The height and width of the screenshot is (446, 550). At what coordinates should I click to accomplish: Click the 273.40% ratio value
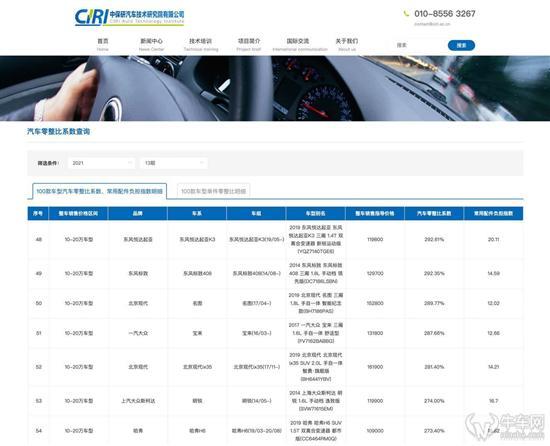[x=434, y=431]
